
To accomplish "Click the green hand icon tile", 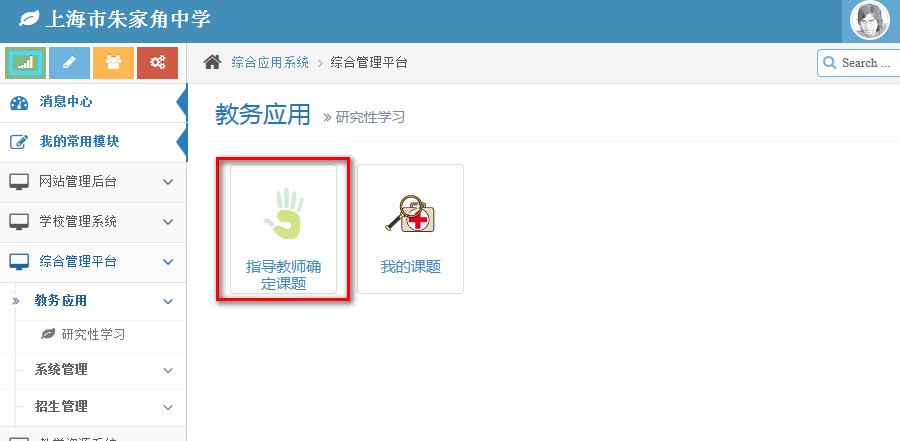I will 284,214.
